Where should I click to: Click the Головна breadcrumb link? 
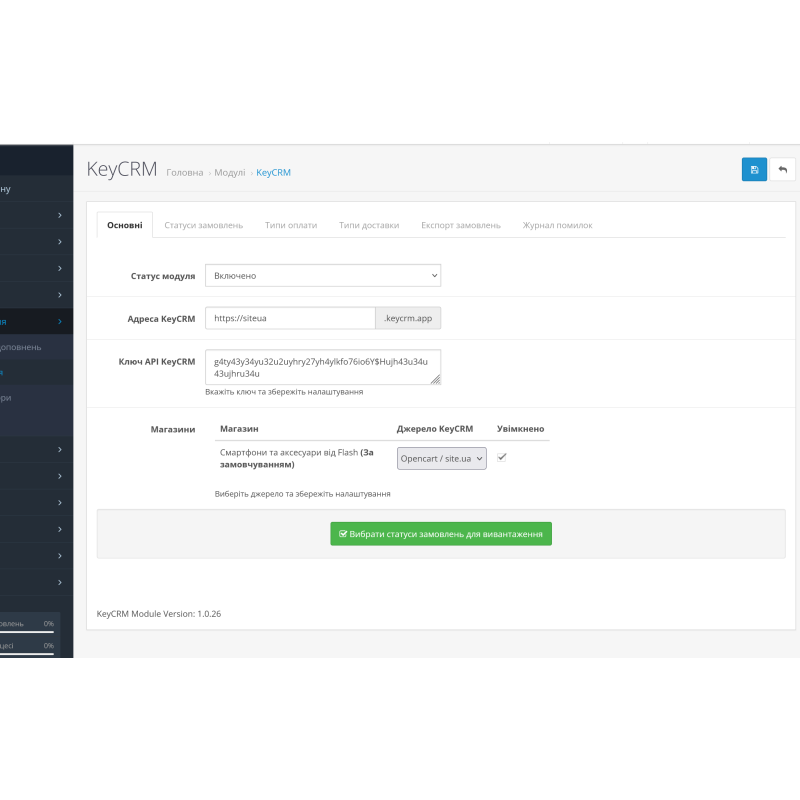tap(184, 173)
